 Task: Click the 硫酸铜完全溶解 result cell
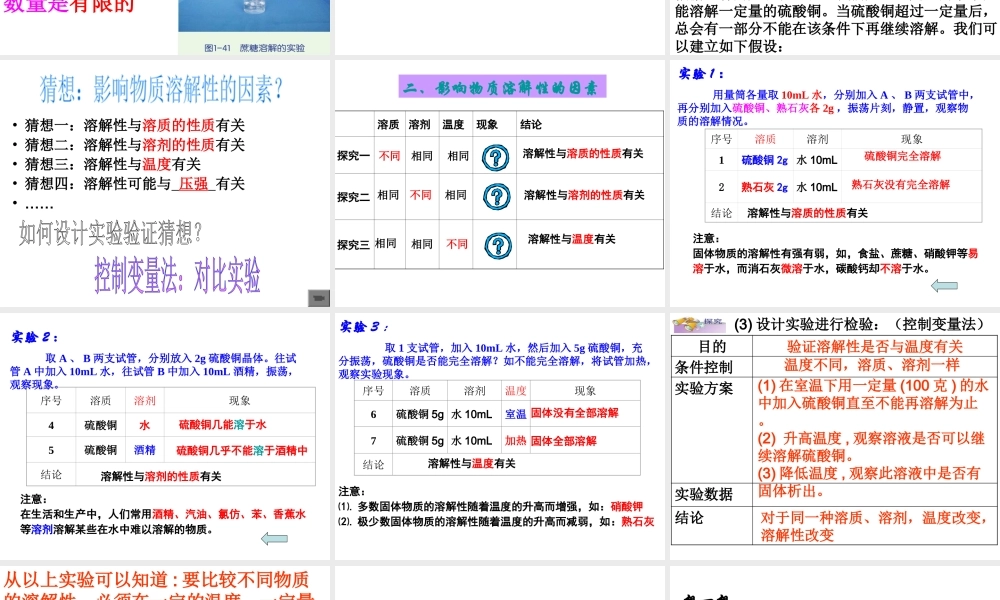coord(902,156)
